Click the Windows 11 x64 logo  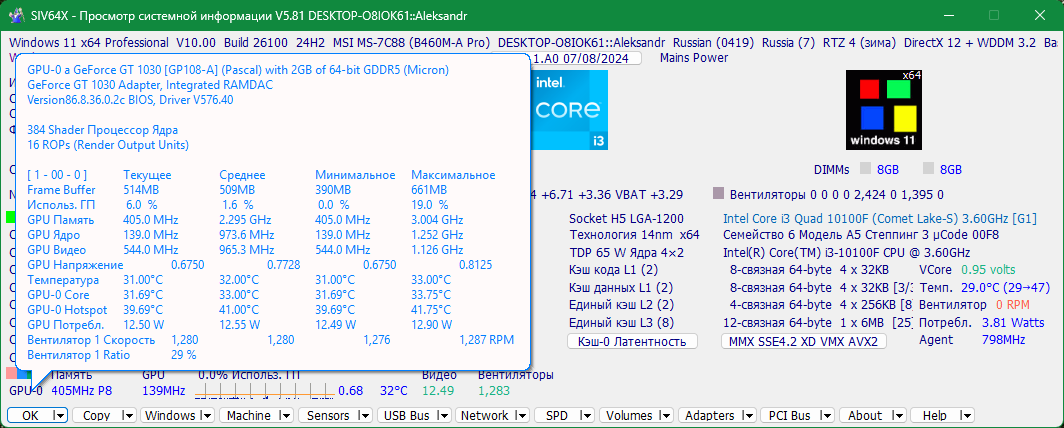pos(884,109)
